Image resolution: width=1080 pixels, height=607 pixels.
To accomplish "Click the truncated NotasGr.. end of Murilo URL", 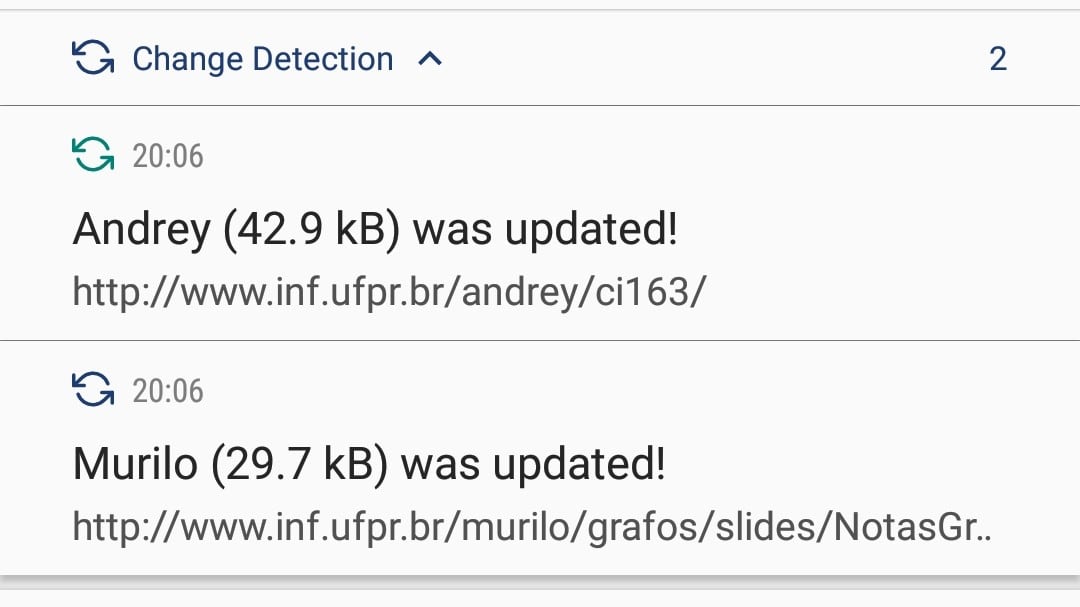I will tap(913, 526).
